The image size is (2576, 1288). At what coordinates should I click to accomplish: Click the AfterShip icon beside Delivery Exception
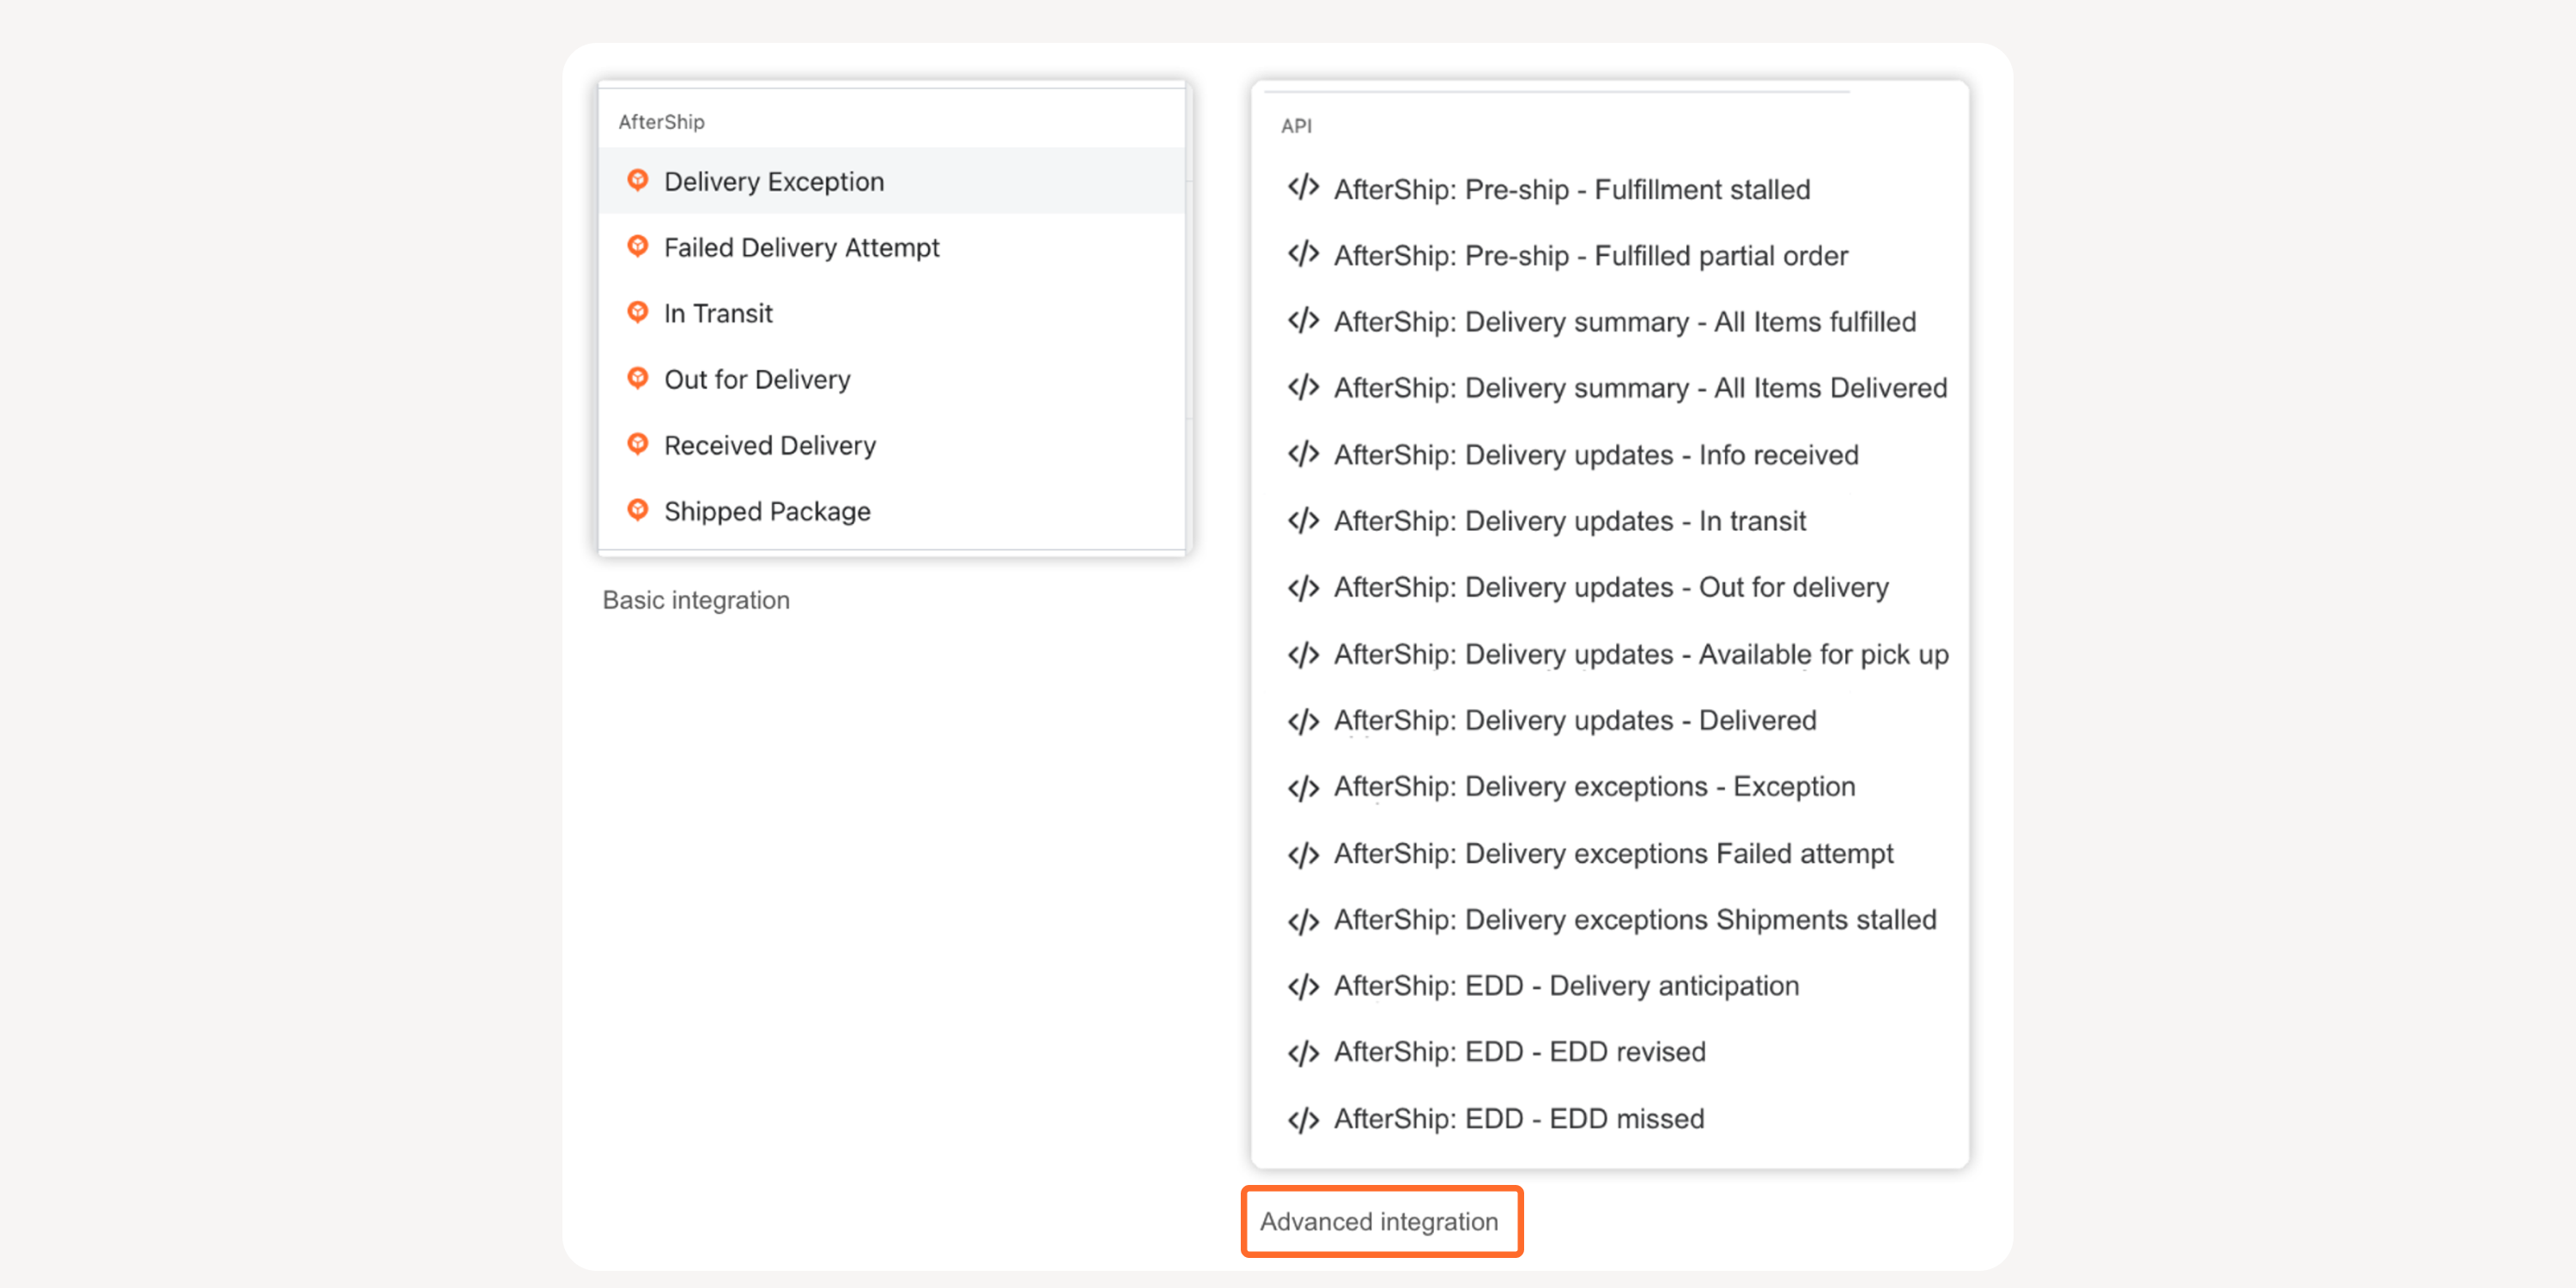pyautogui.click(x=637, y=181)
